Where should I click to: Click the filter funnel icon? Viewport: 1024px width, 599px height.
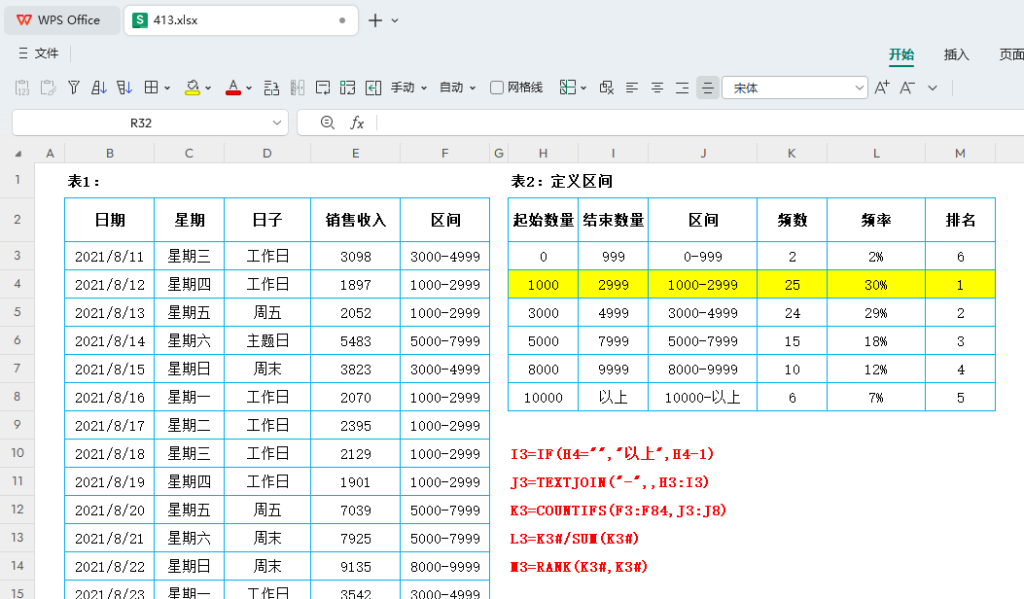(74, 88)
